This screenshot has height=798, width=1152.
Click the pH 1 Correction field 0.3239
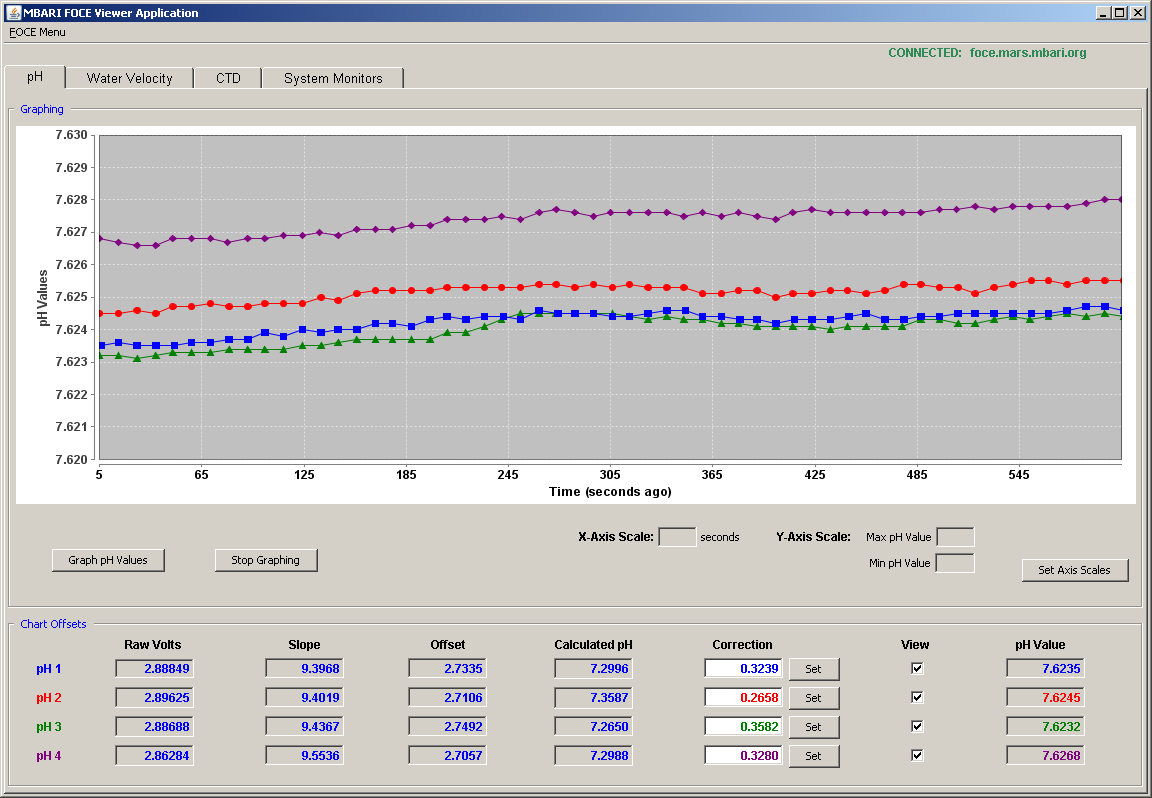point(744,669)
